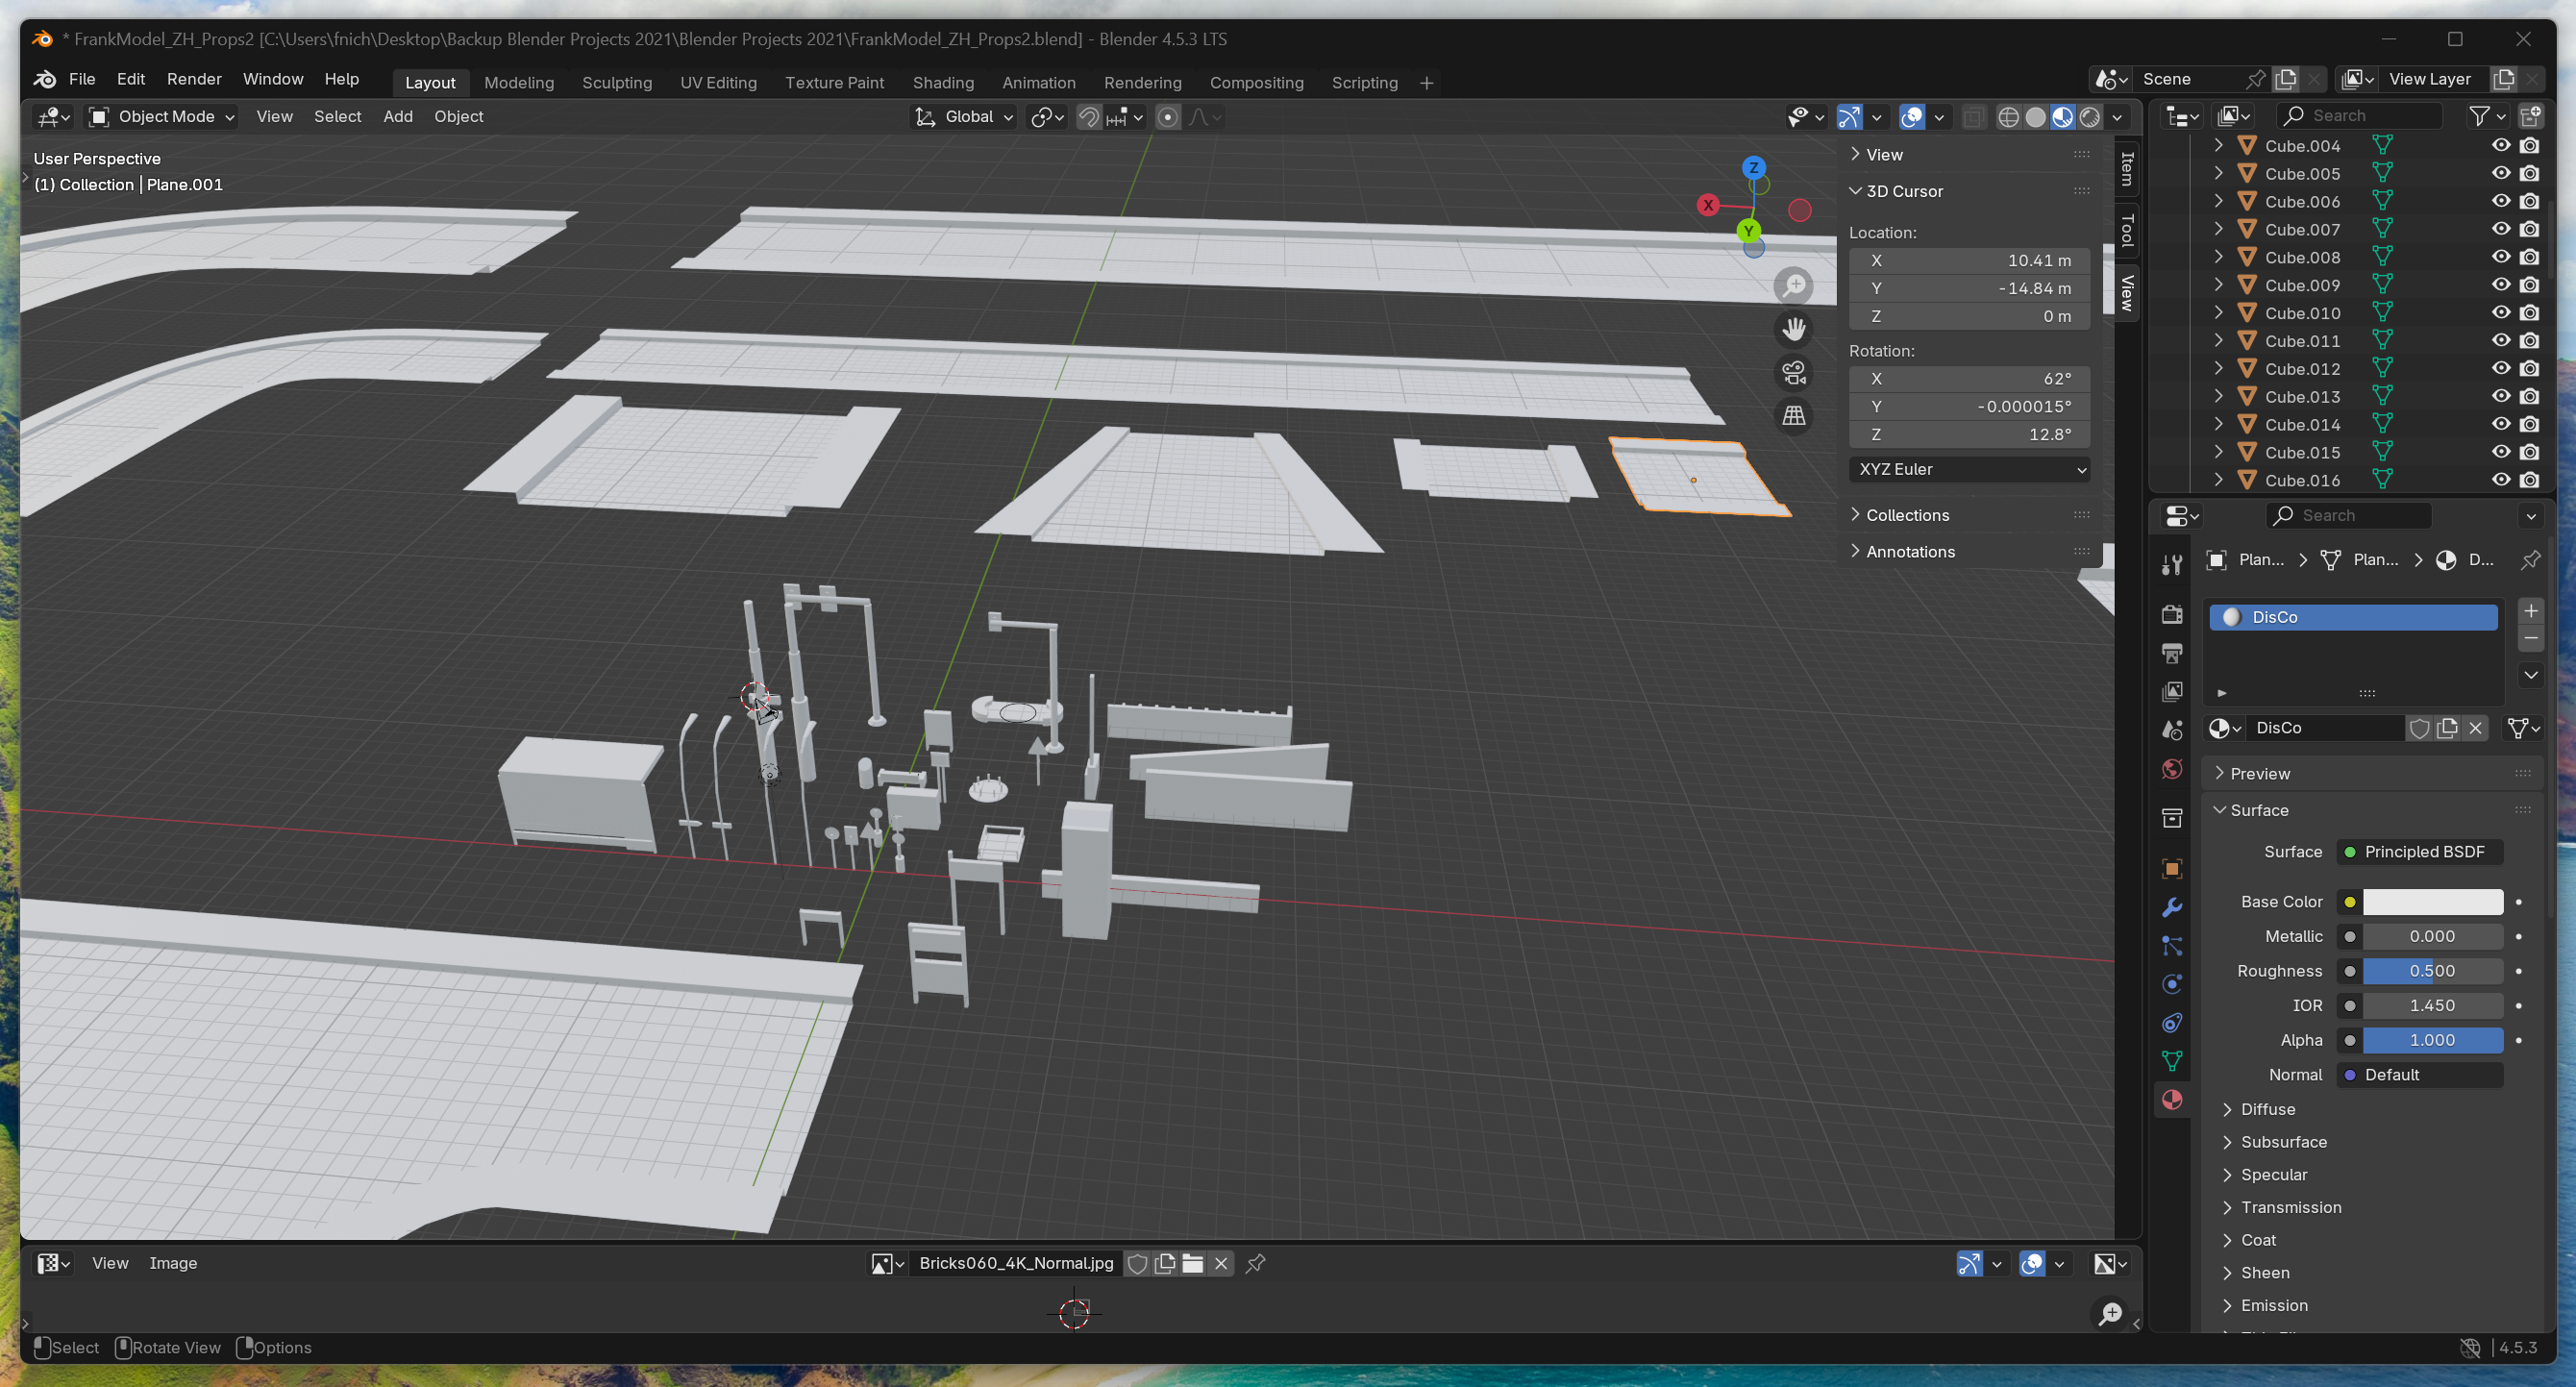Expand the Collections panel
Image resolution: width=2576 pixels, height=1387 pixels.
click(x=1906, y=516)
